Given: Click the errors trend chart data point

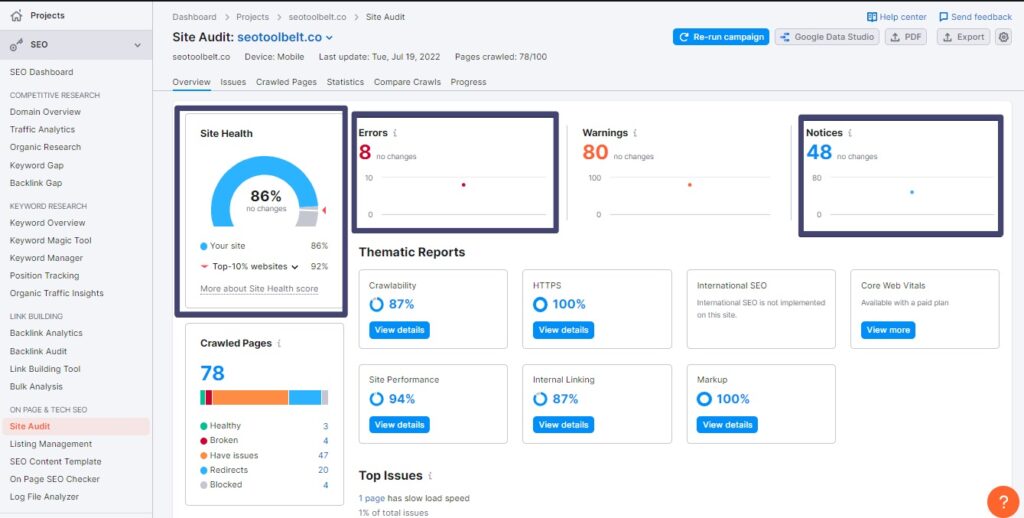Looking at the screenshot, I should (464, 185).
